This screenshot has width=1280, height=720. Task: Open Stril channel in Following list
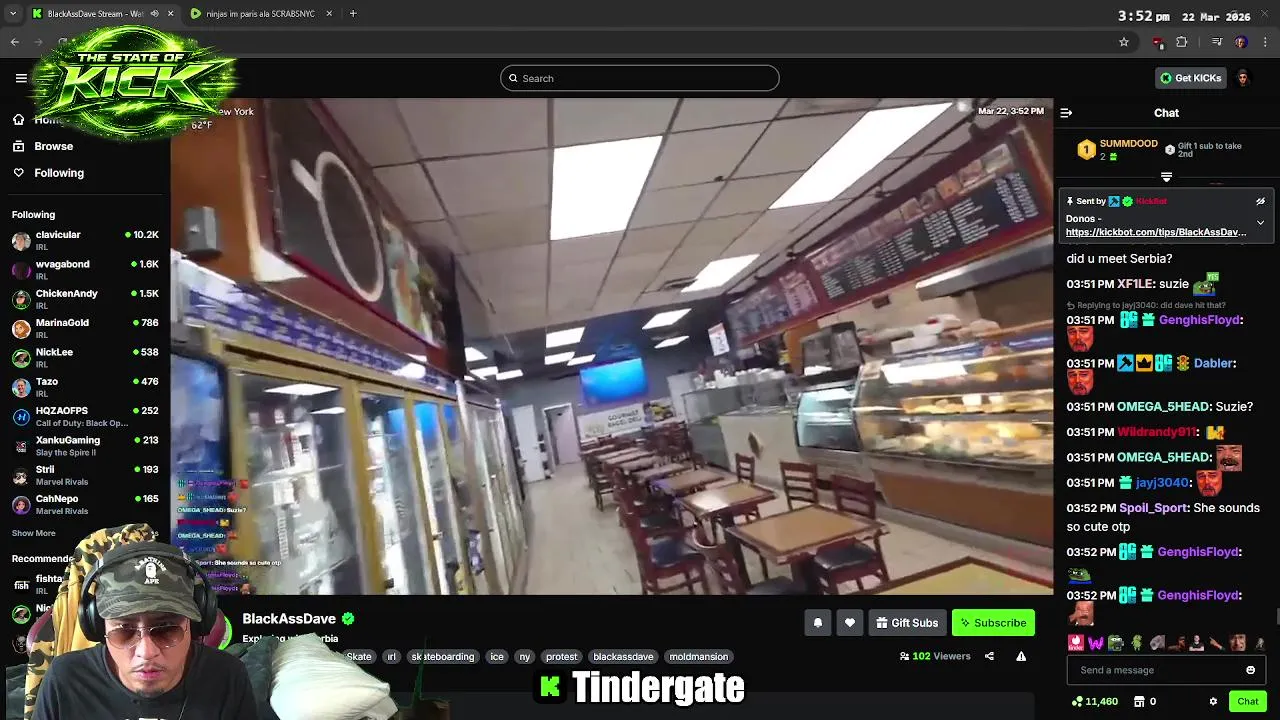pyautogui.click(x=85, y=476)
